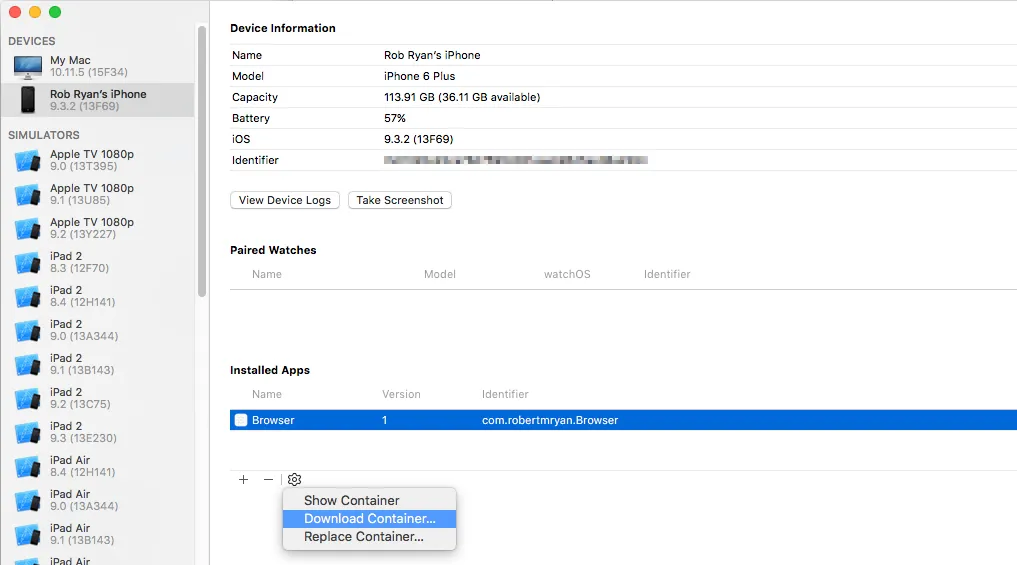Click Paired Watches Name column header
Image resolution: width=1017 pixels, height=565 pixels.
click(267, 274)
